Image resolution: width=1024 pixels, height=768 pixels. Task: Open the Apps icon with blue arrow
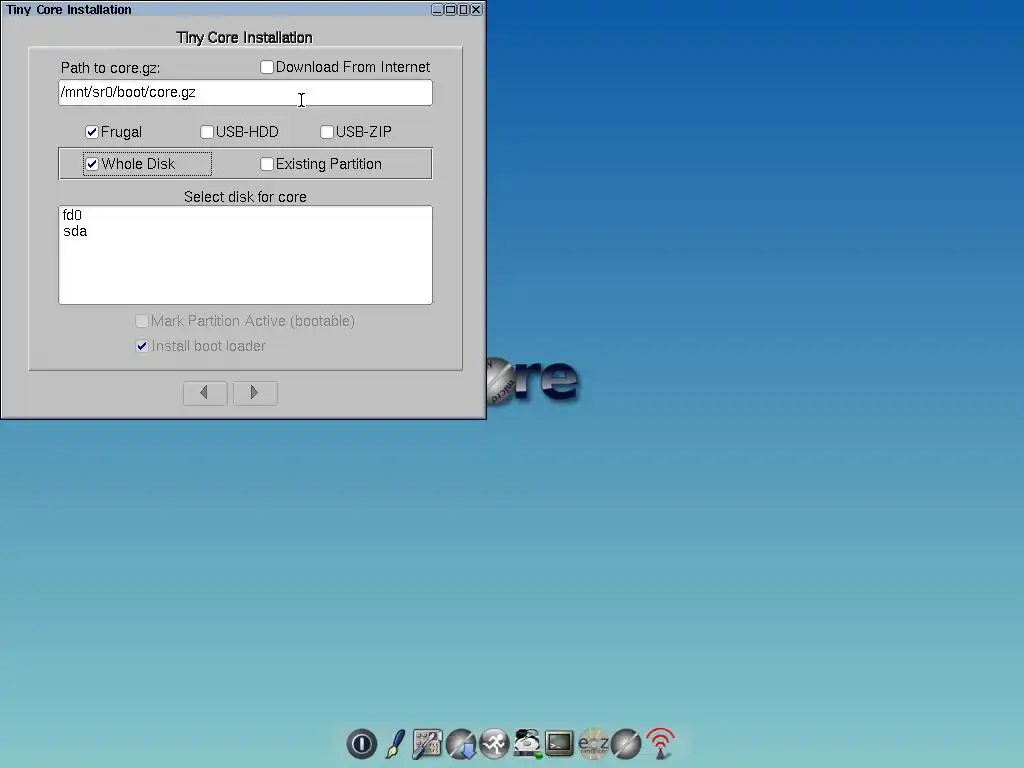(x=461, y=744)
